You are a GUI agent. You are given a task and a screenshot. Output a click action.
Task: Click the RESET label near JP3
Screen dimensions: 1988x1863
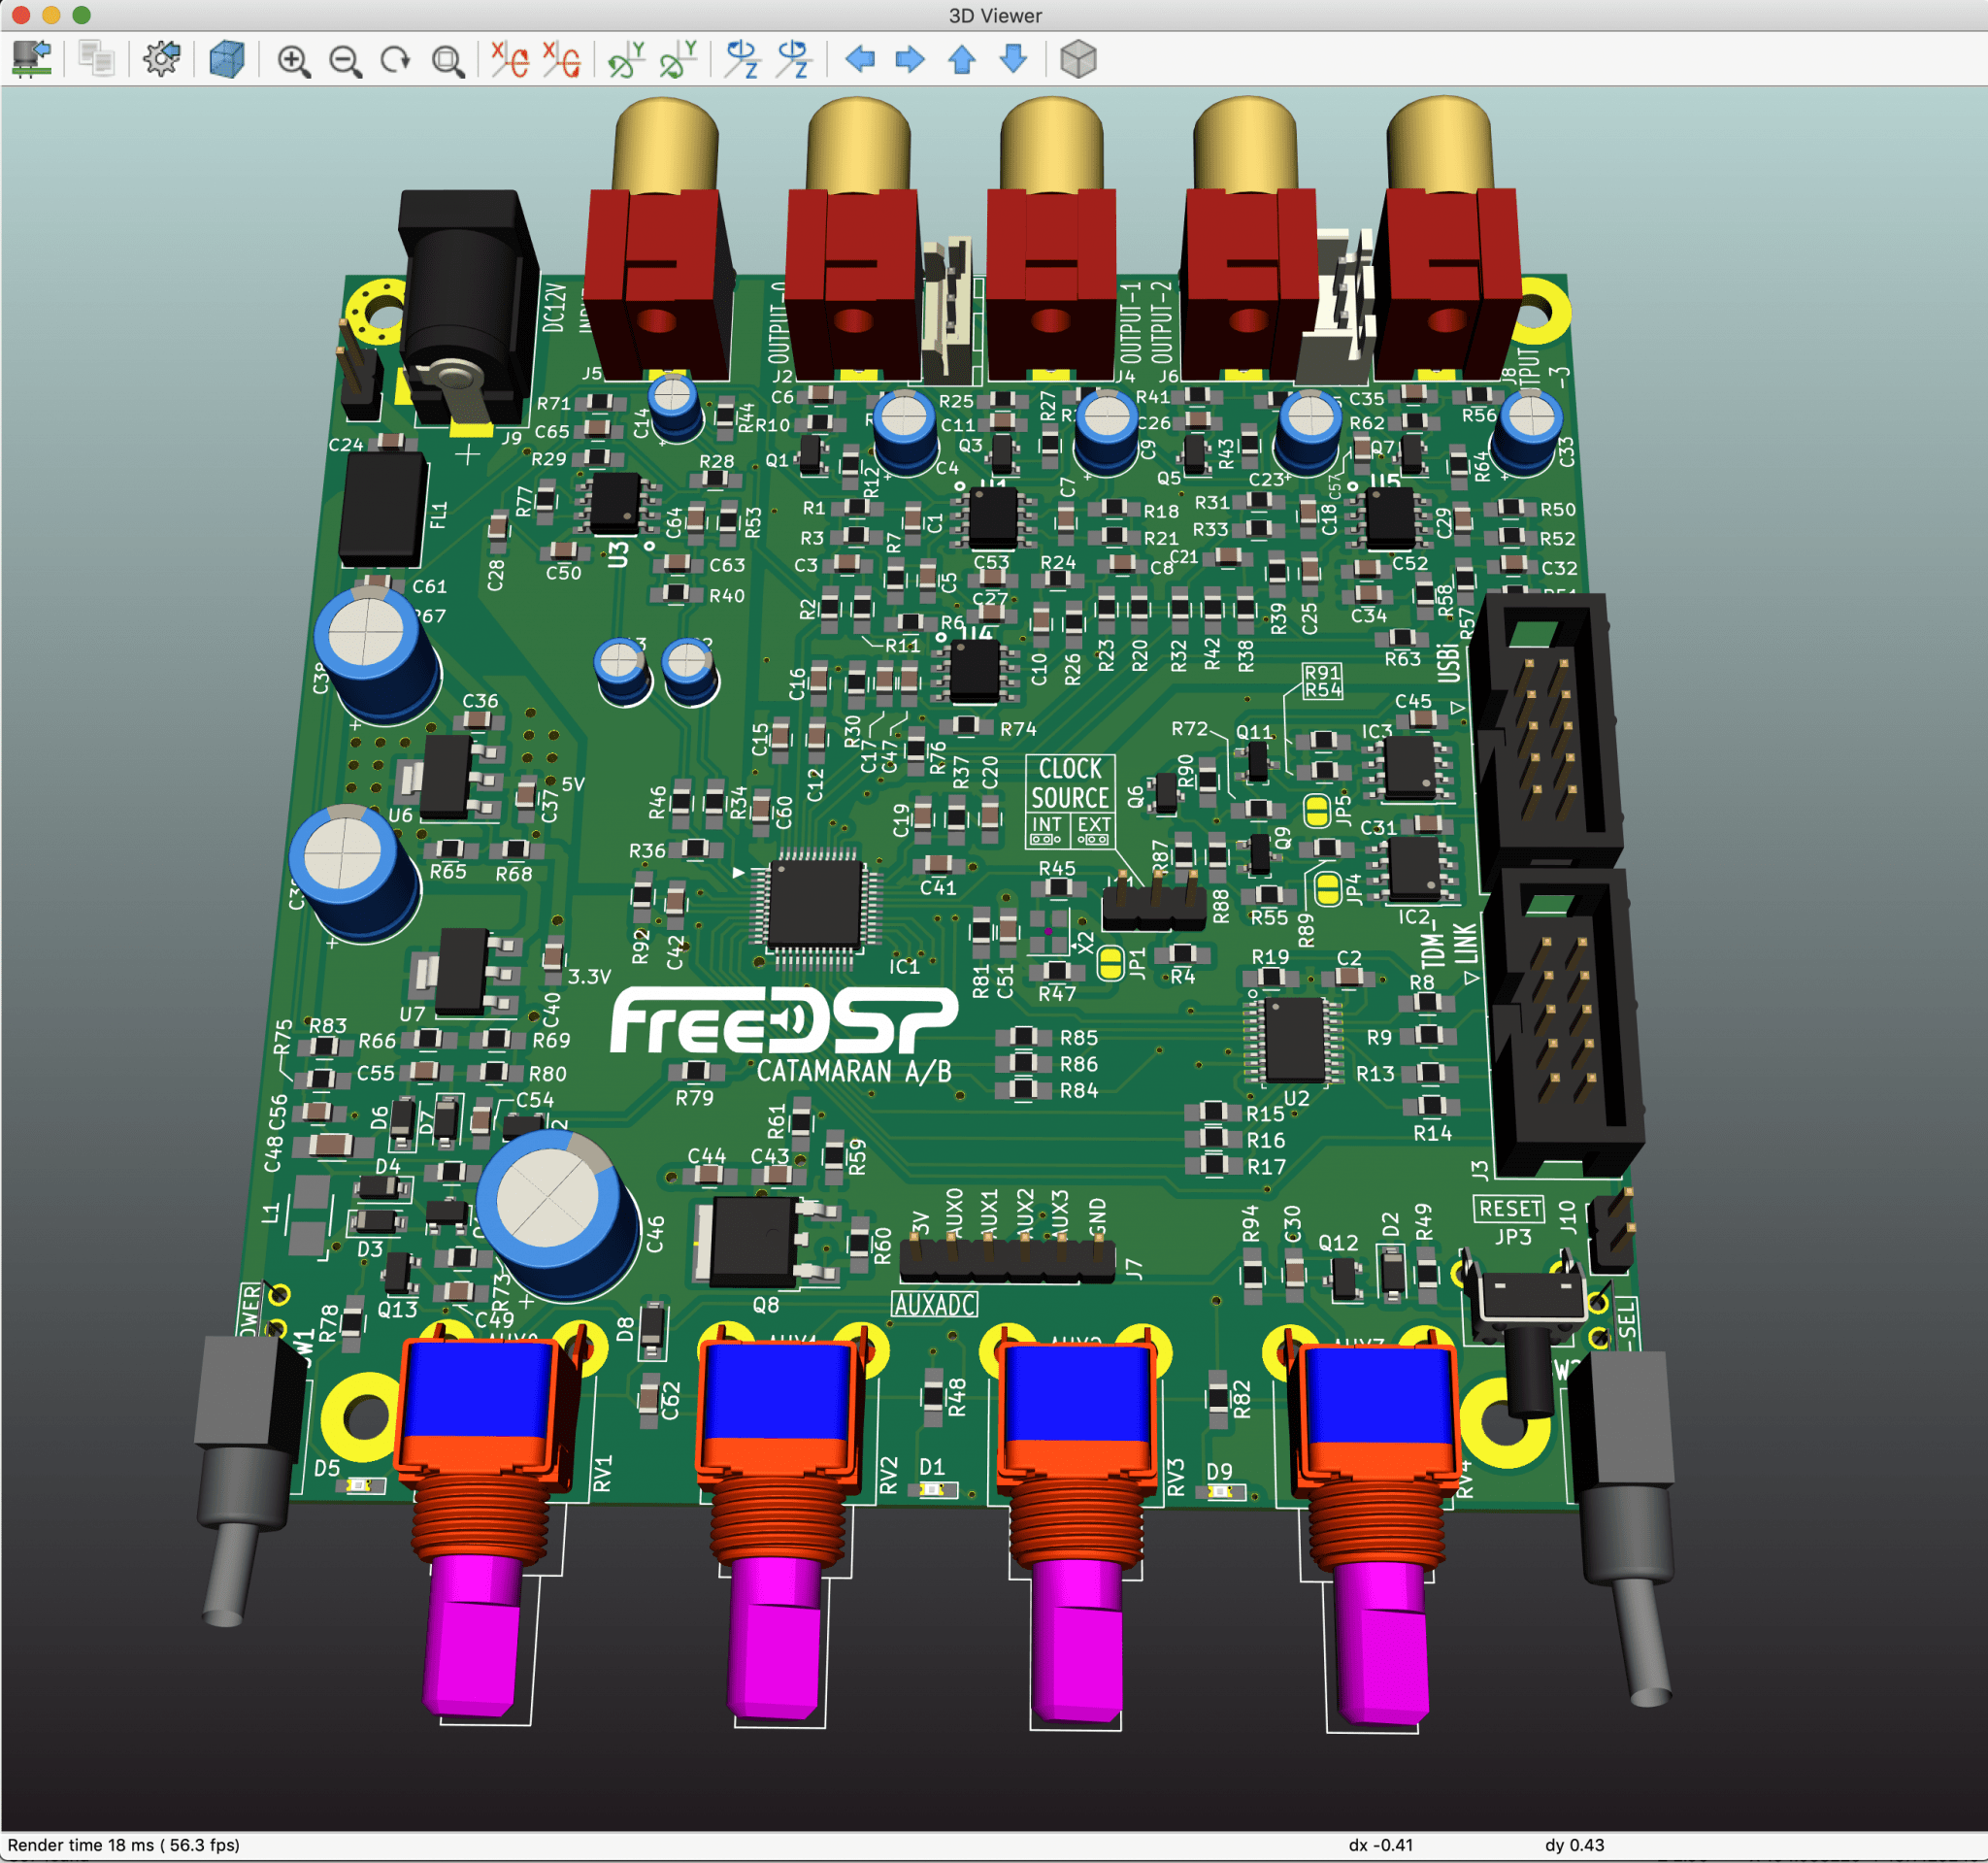[x=1509, y=1208]
